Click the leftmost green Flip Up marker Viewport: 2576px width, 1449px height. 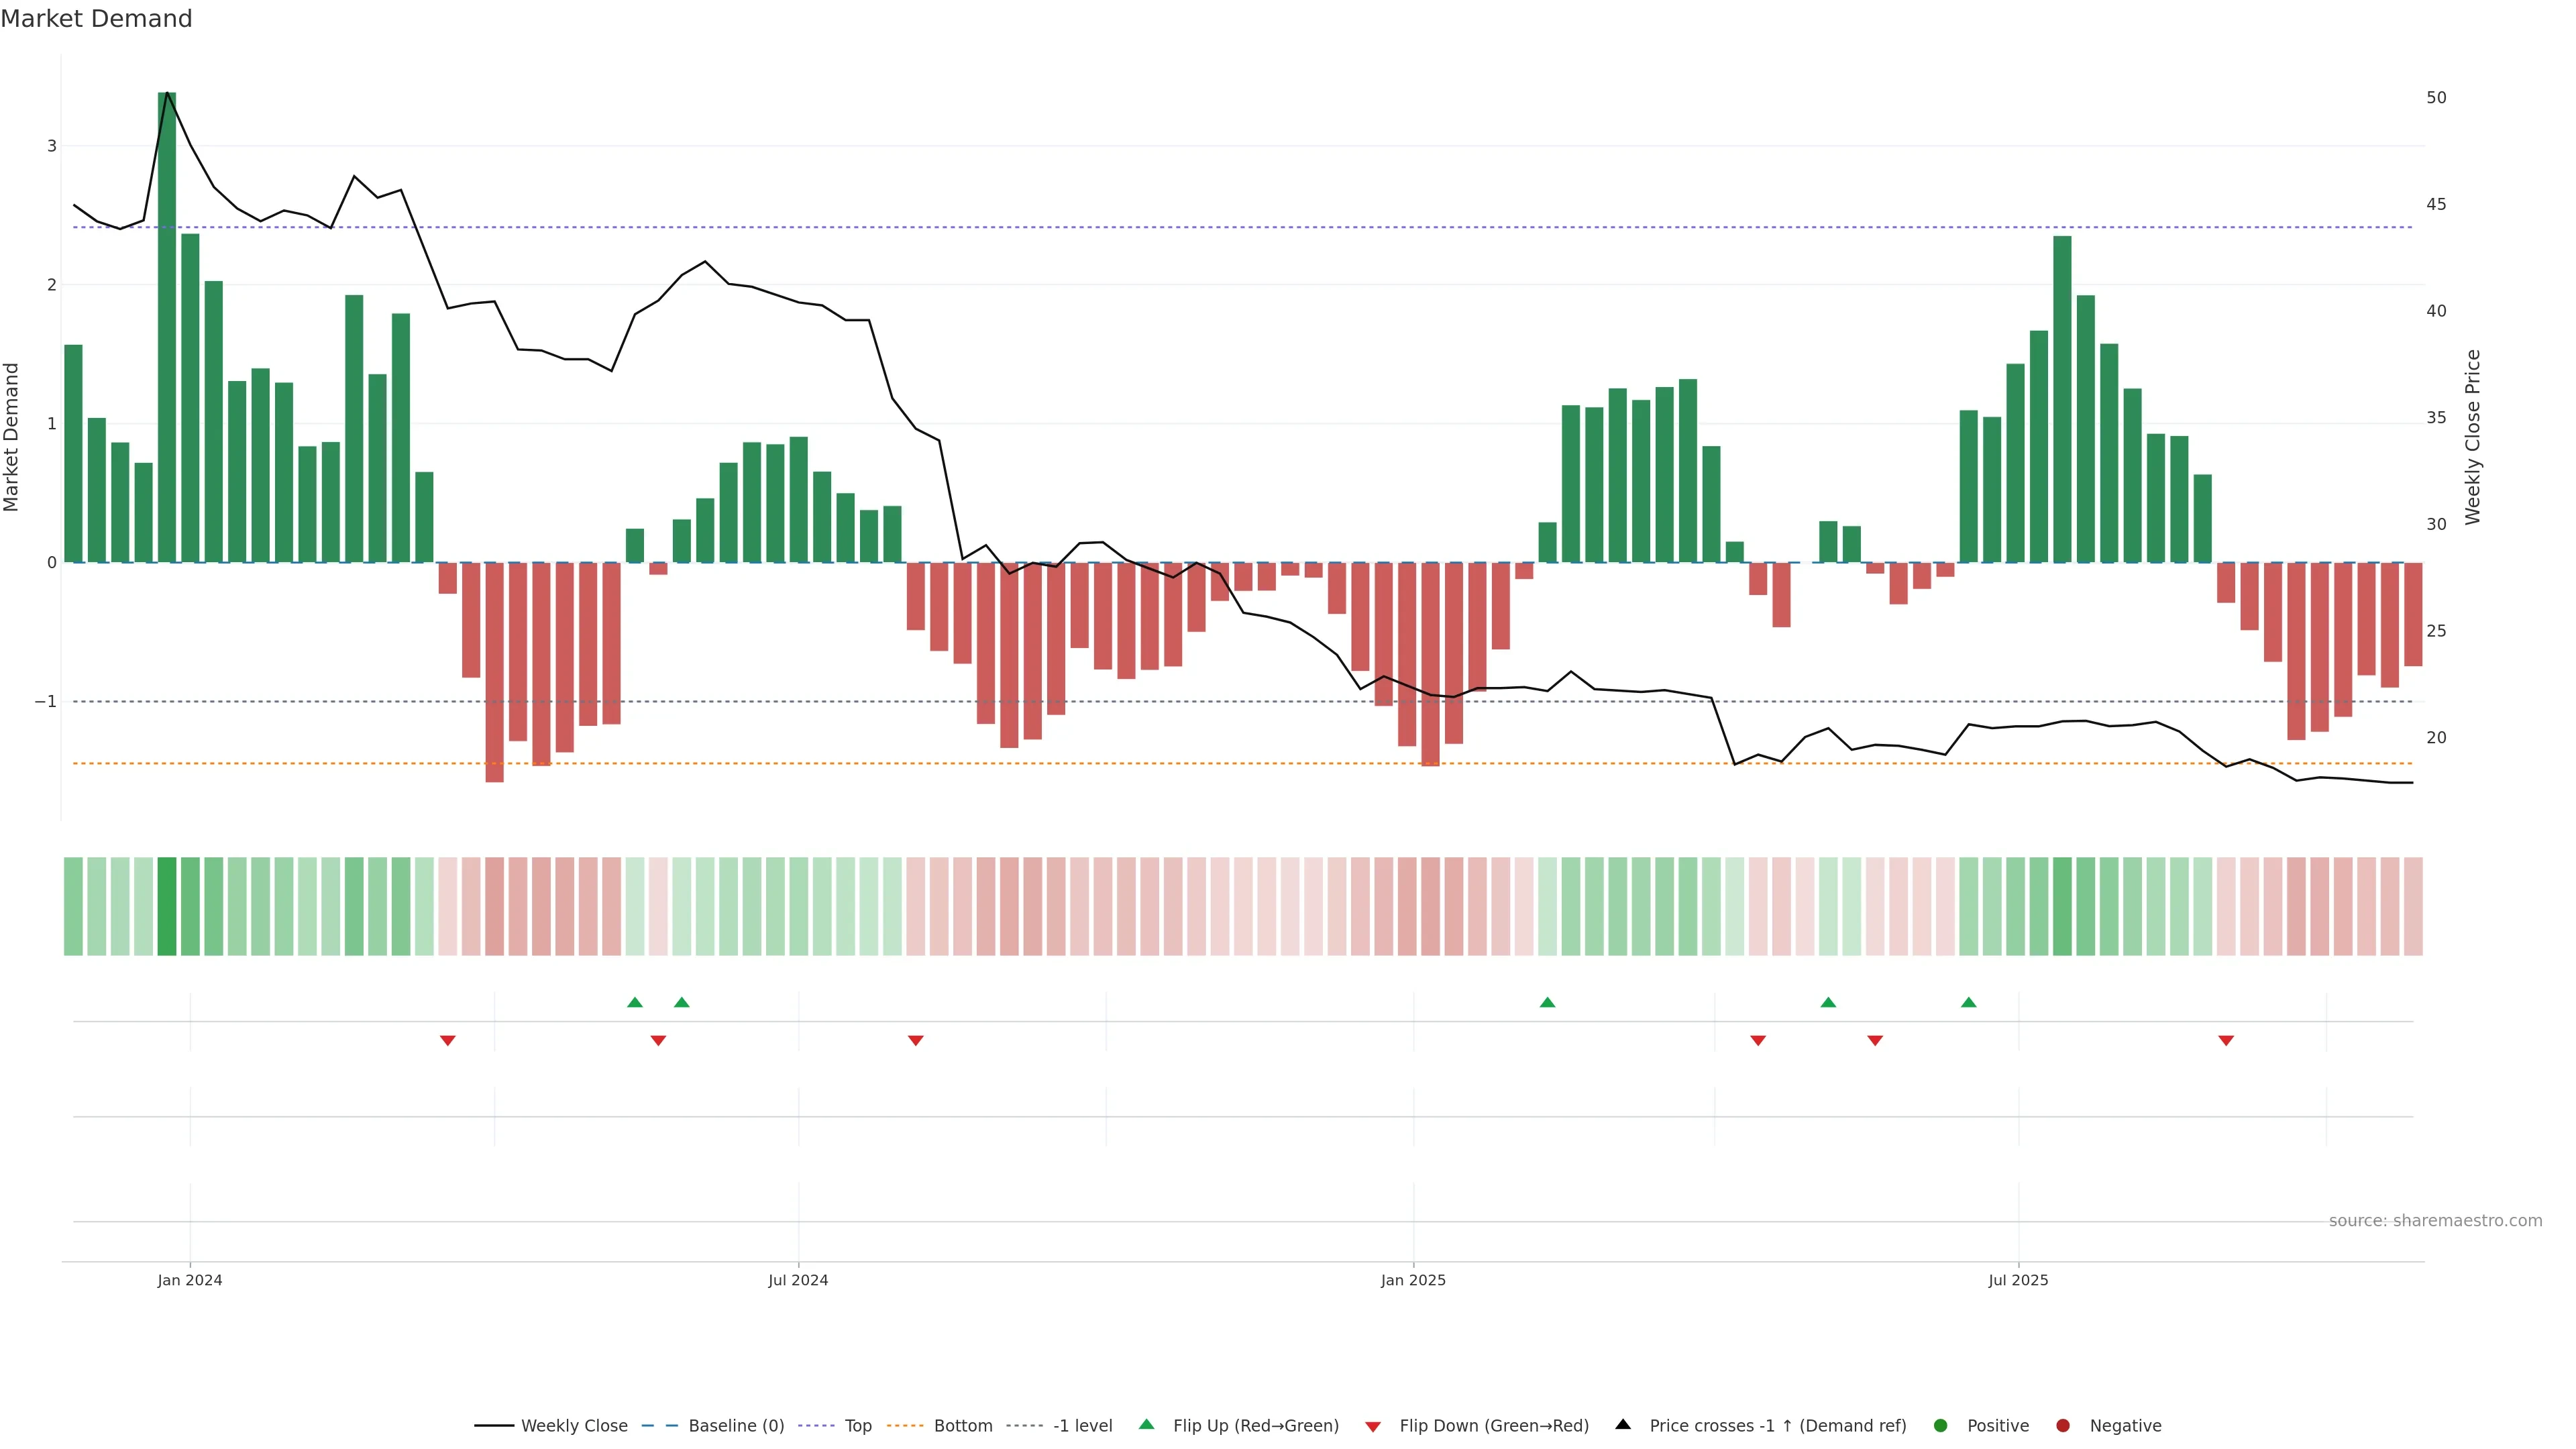click(635, 1002)
